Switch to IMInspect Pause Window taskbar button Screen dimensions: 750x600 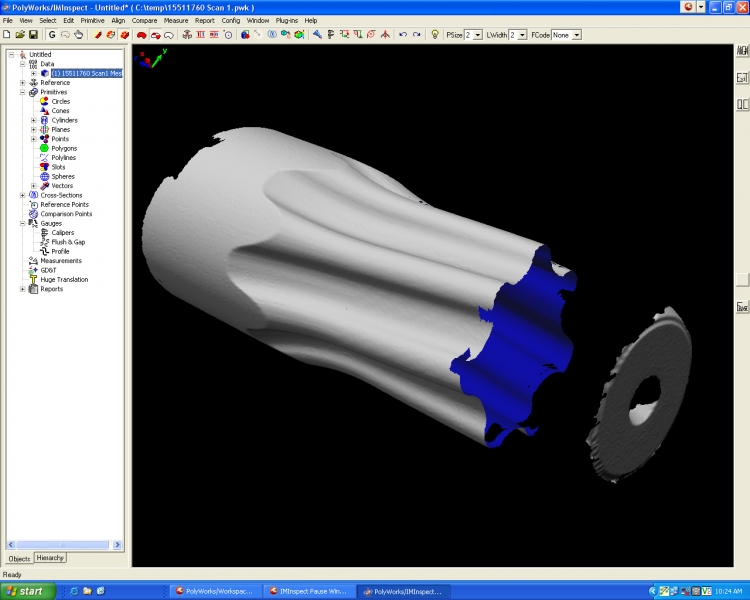(x=308, y=591)
